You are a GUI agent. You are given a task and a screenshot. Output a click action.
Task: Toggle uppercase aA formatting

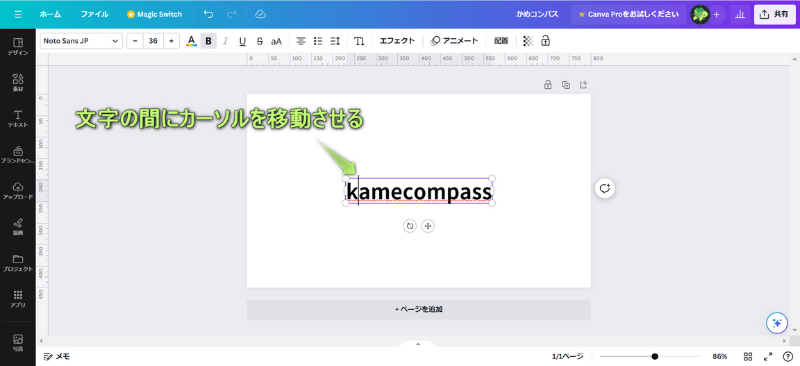(x=277, y=41)
